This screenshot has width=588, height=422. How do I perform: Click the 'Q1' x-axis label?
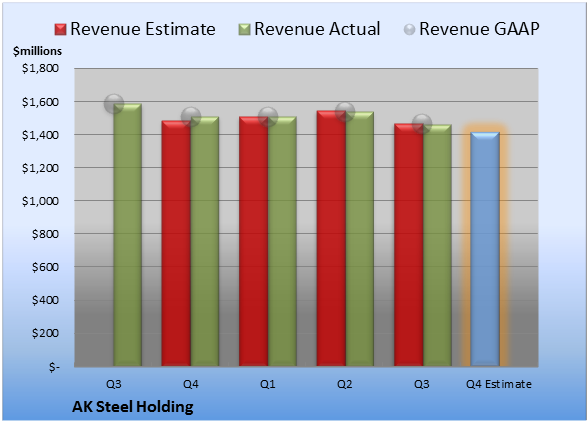[x=268, y=384]
